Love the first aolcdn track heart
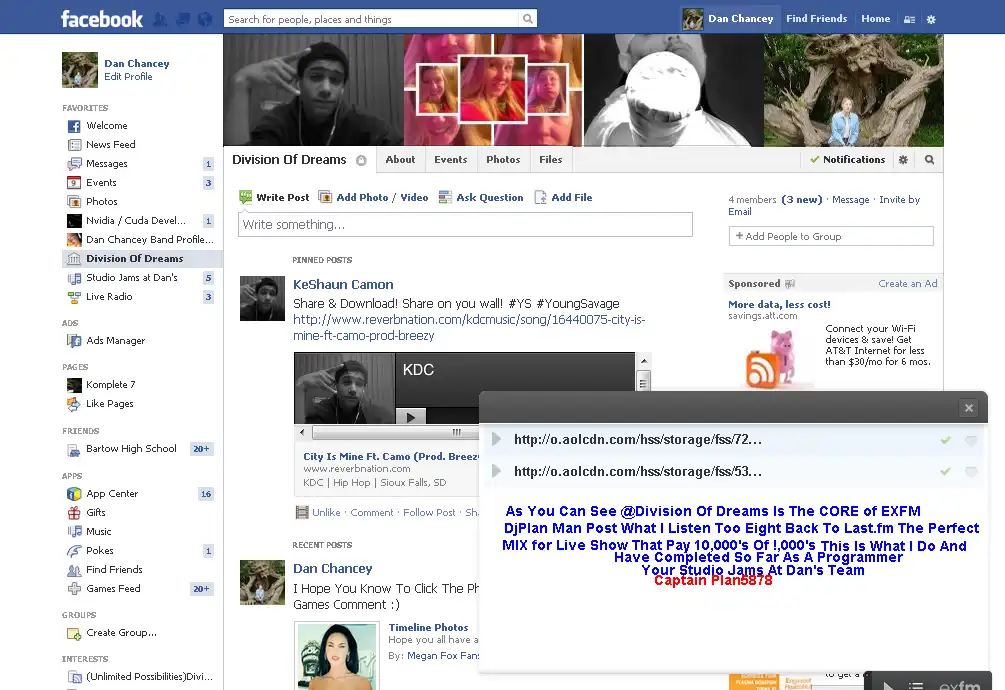 tap(971, 440)
